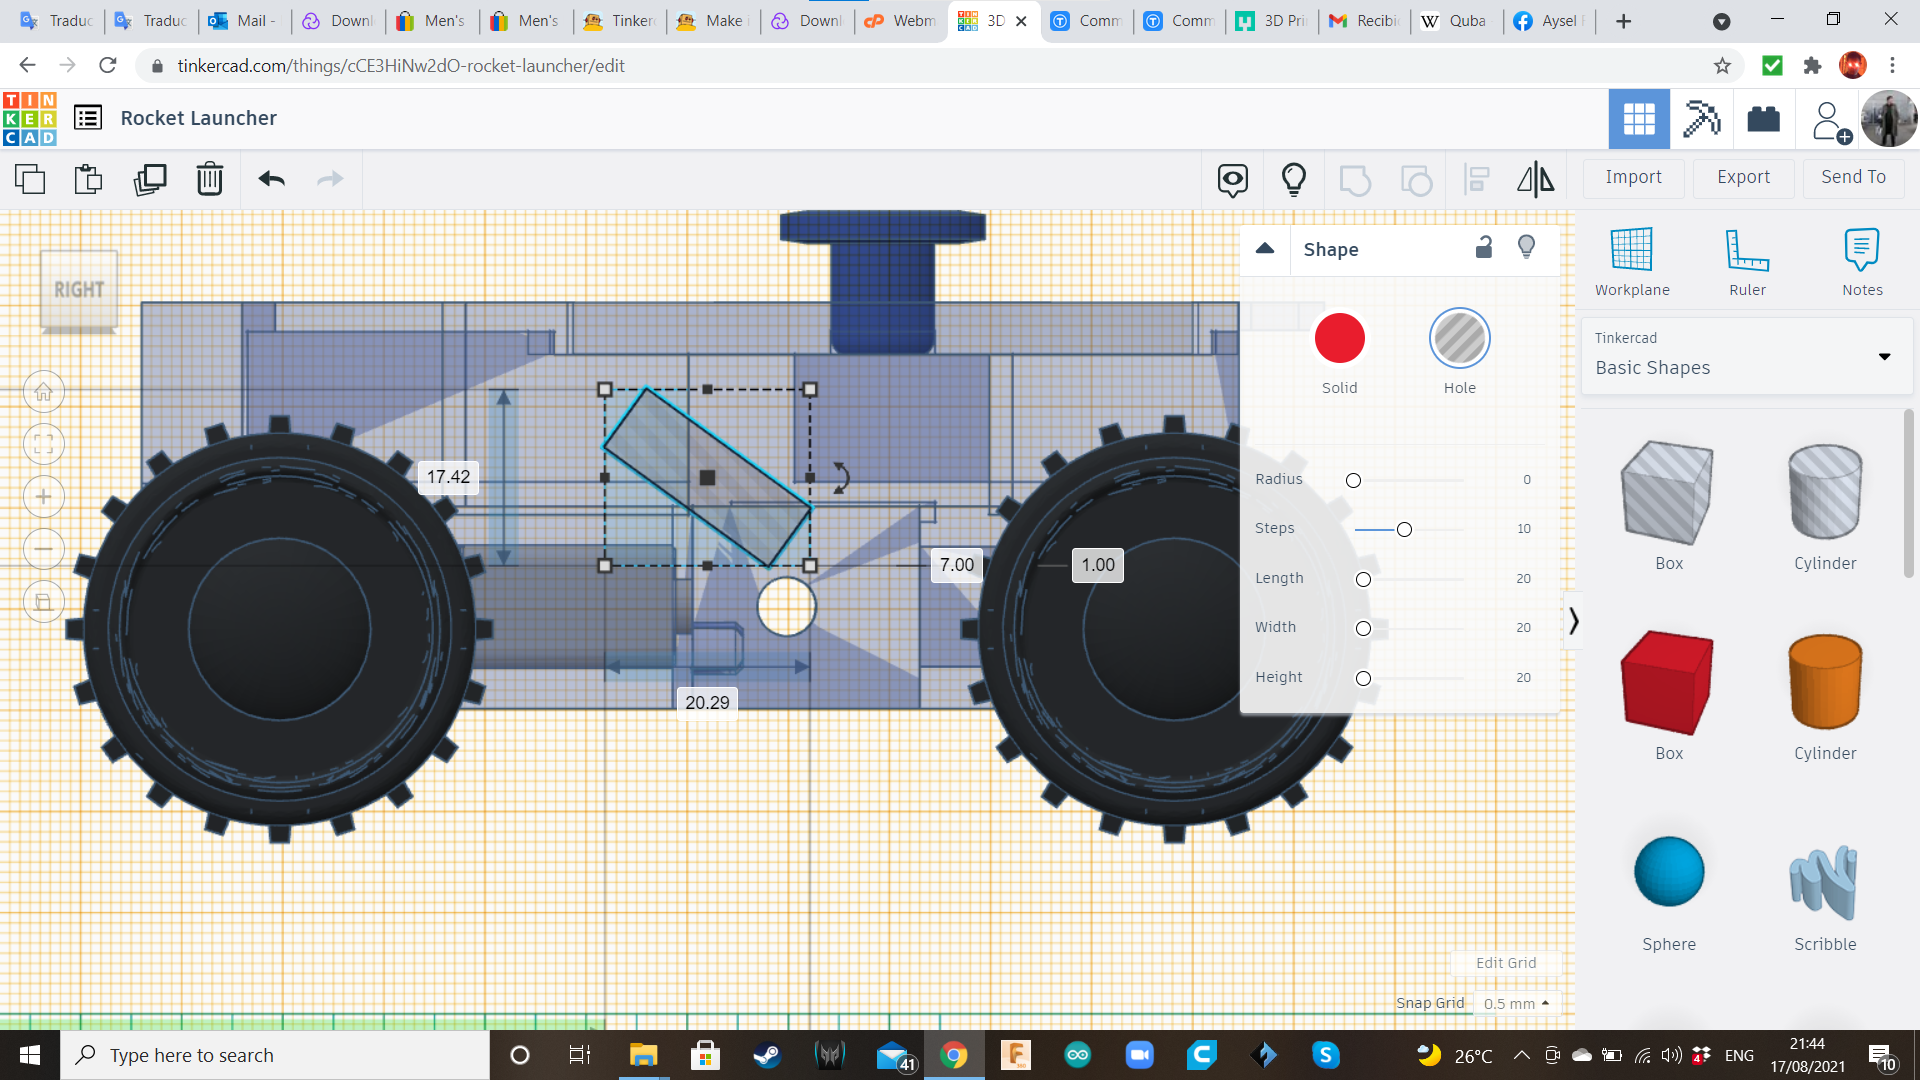1920x1080 pixels.
Task: Toggle the shape lock icon
Action: 1484,248
